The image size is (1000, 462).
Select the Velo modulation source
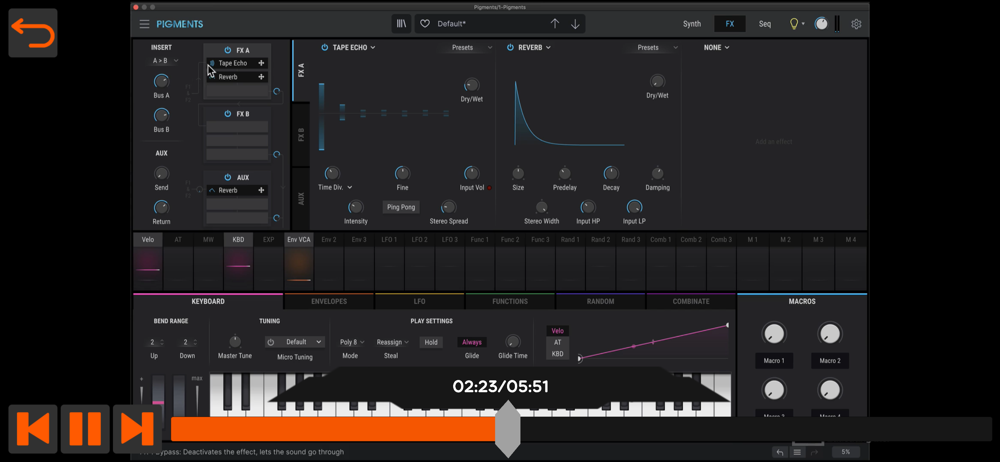(x=148, y=240)
